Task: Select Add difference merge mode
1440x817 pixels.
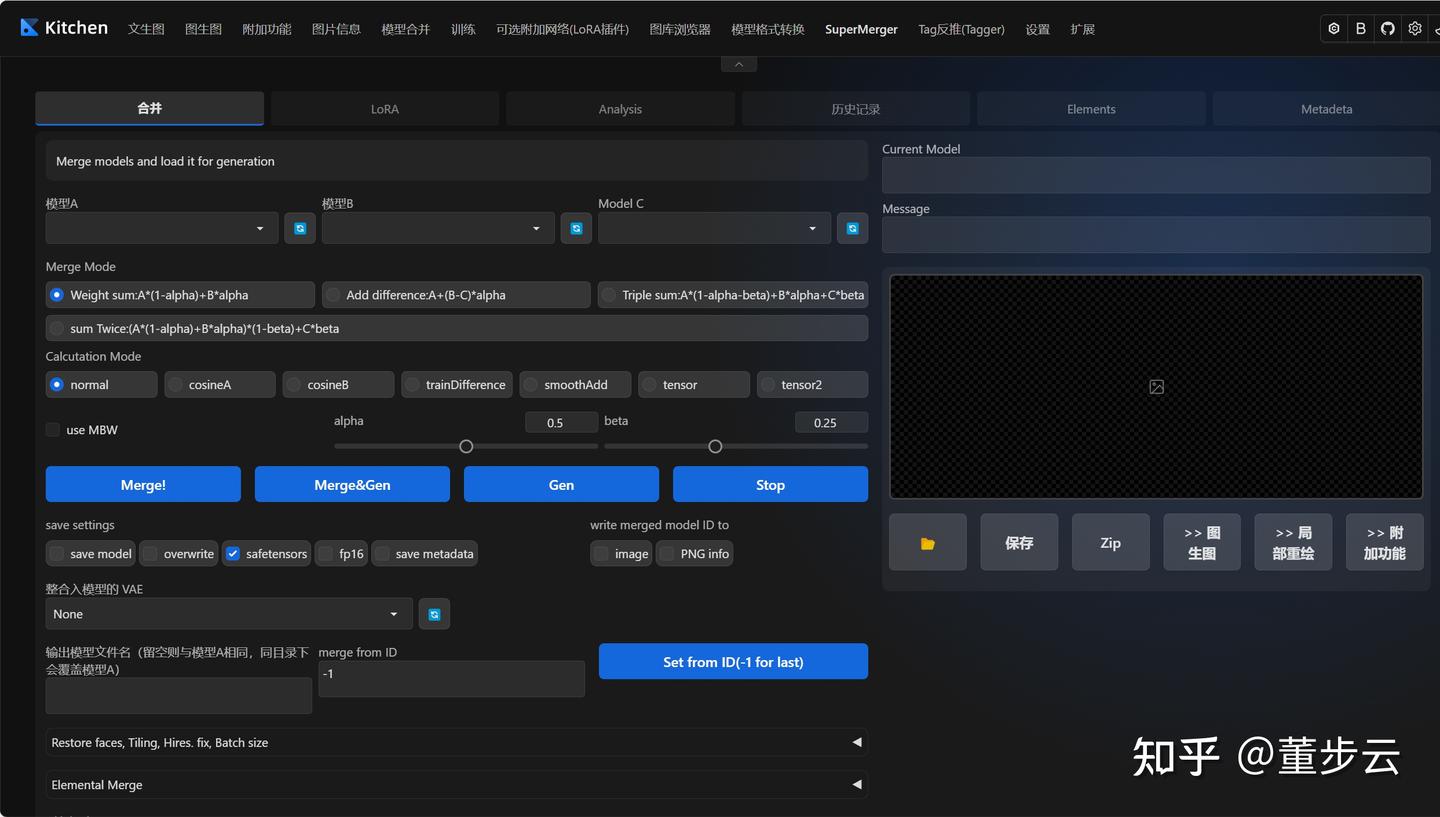Action: [333, 295]
